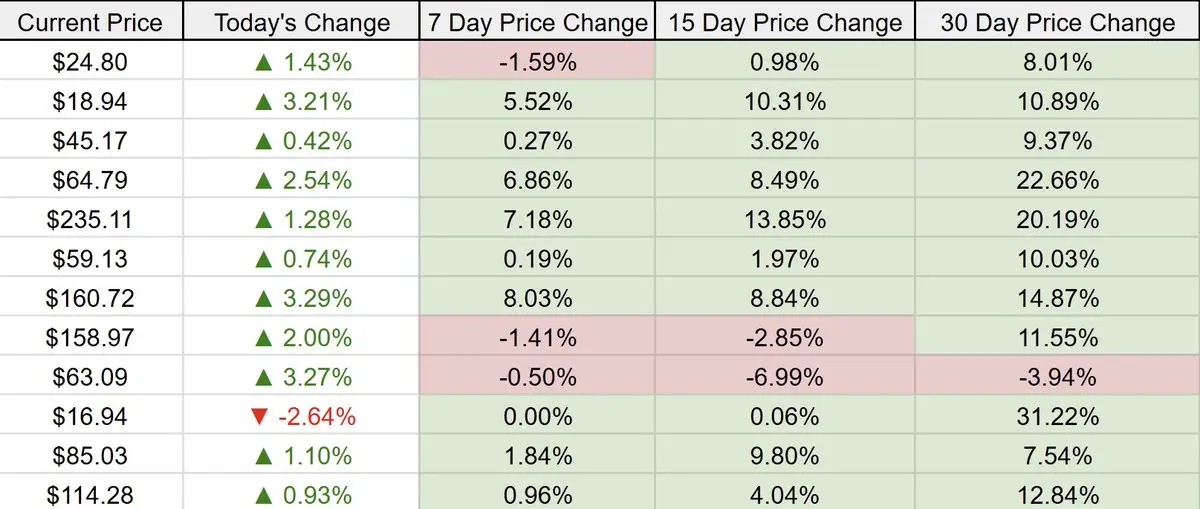Click the green triangle next to 2.54%
The width and height of the screenshot is (1200, 509).
coord(264,181)
